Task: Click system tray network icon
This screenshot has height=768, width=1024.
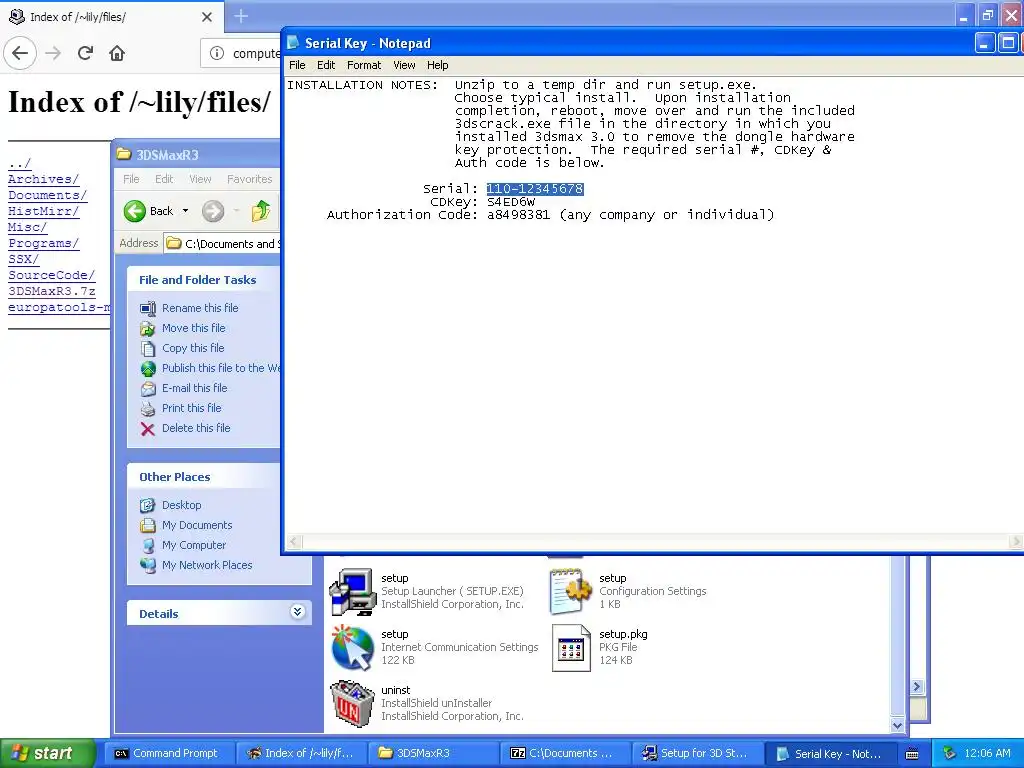Action: coord(950,754)
